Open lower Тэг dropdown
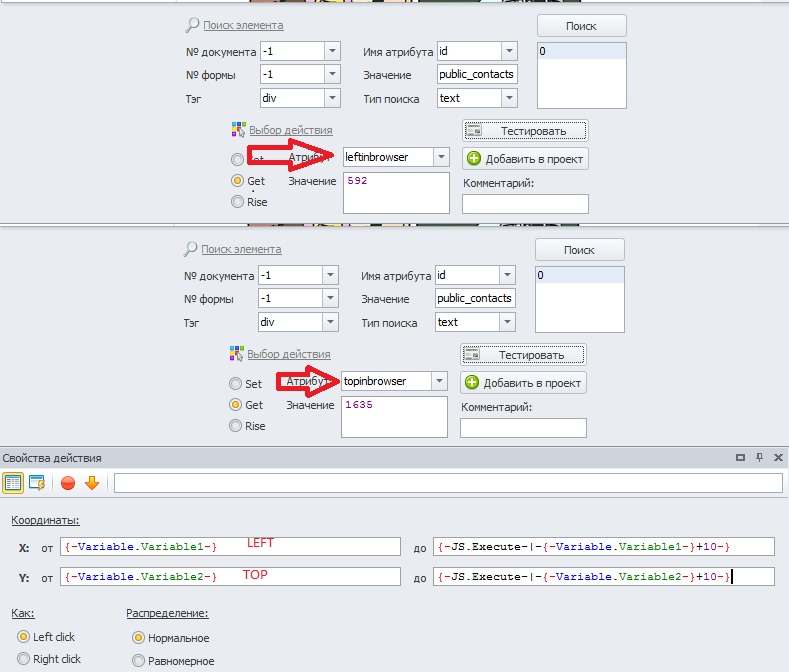 pyautogui.click(x=330, y=322)
